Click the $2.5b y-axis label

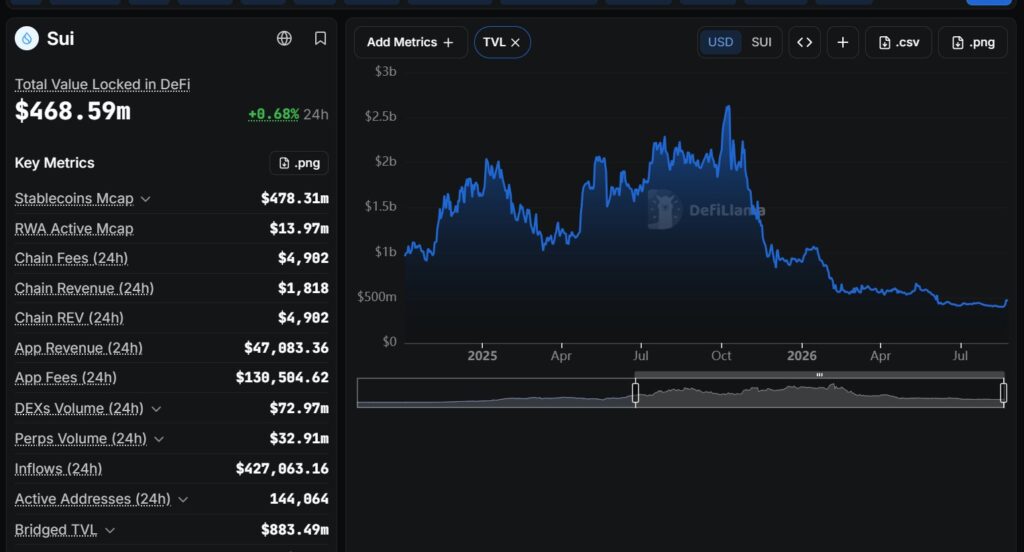[x=380, y=116]
